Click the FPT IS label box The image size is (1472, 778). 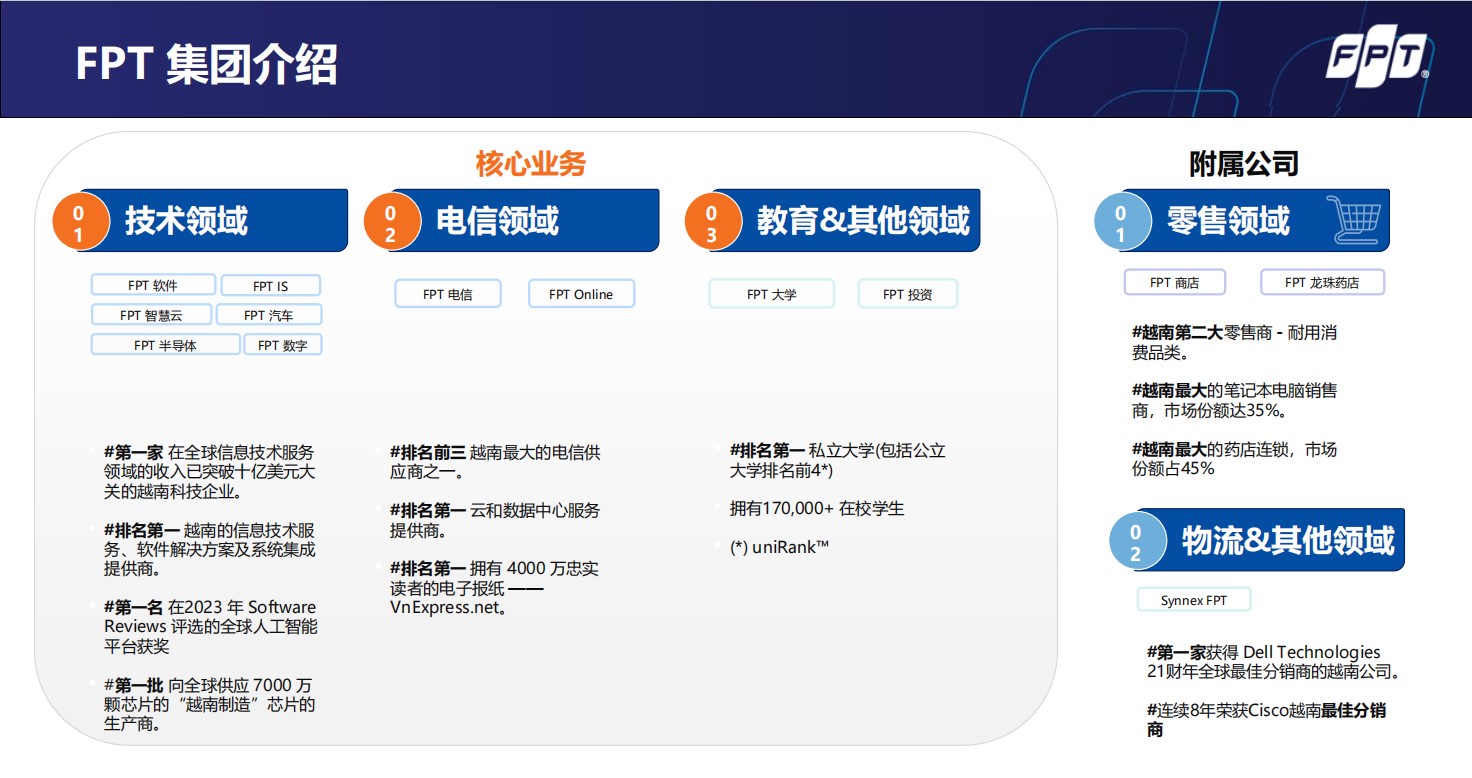coord(271,284)
